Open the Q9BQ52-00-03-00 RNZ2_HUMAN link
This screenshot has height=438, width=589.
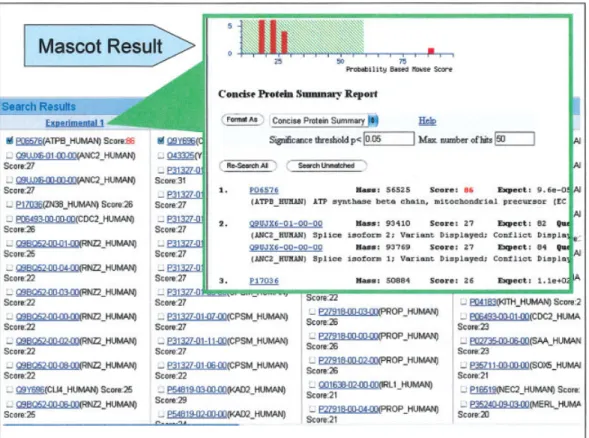47,292
